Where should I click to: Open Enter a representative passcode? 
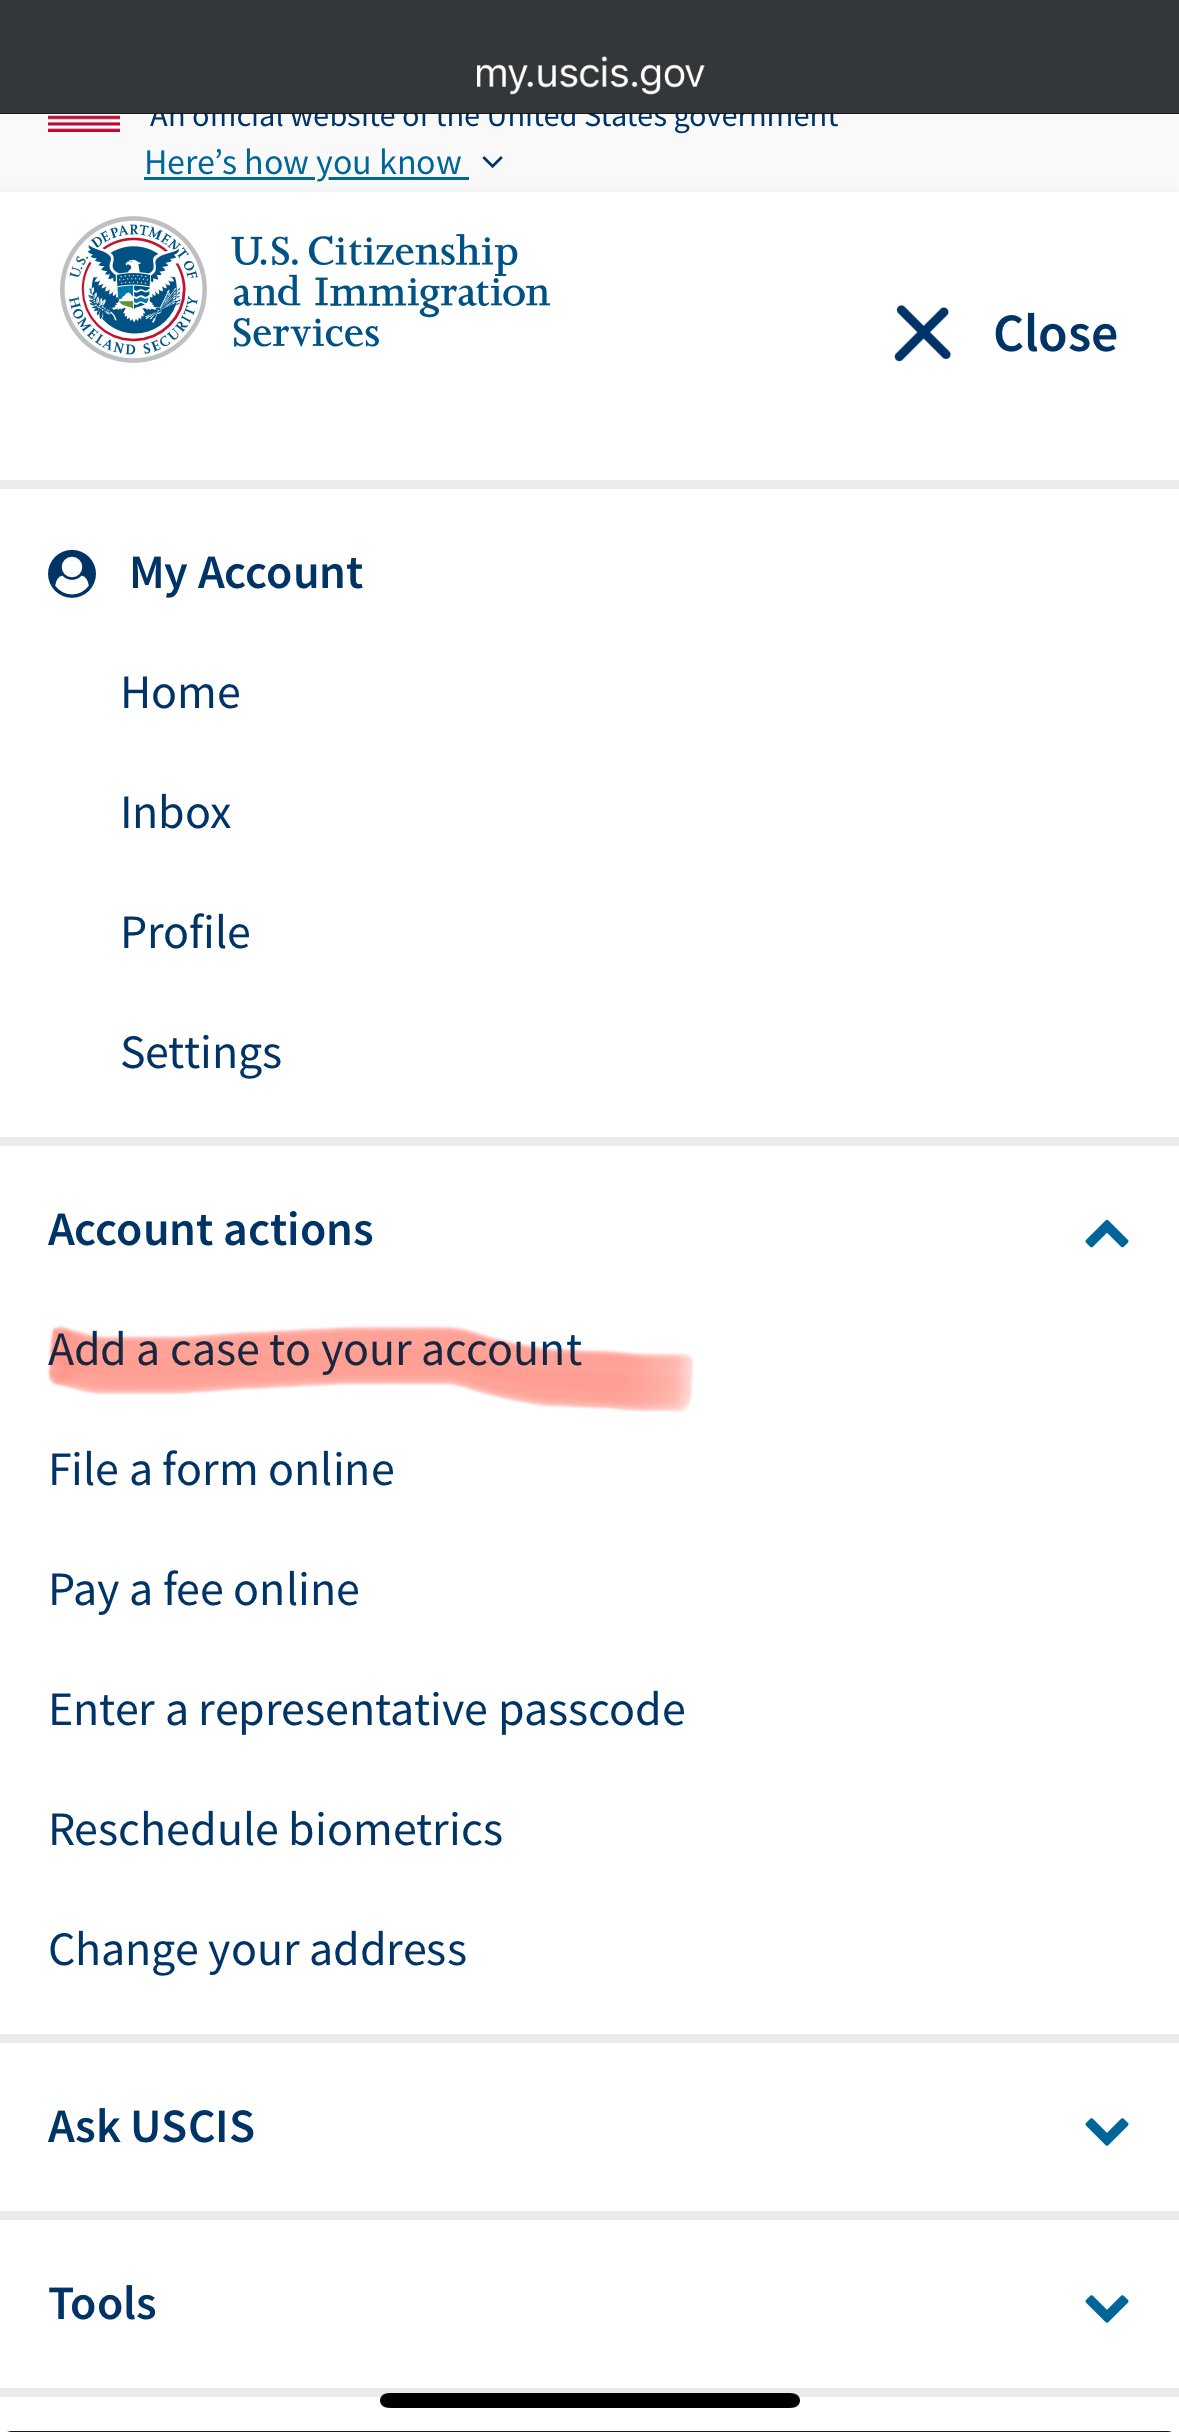coord(367,1711)
